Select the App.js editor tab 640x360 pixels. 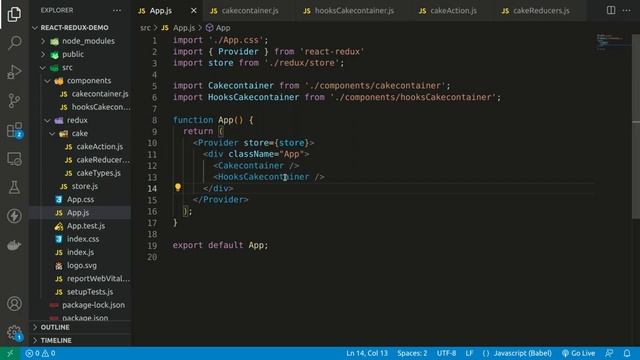point(161,11)
